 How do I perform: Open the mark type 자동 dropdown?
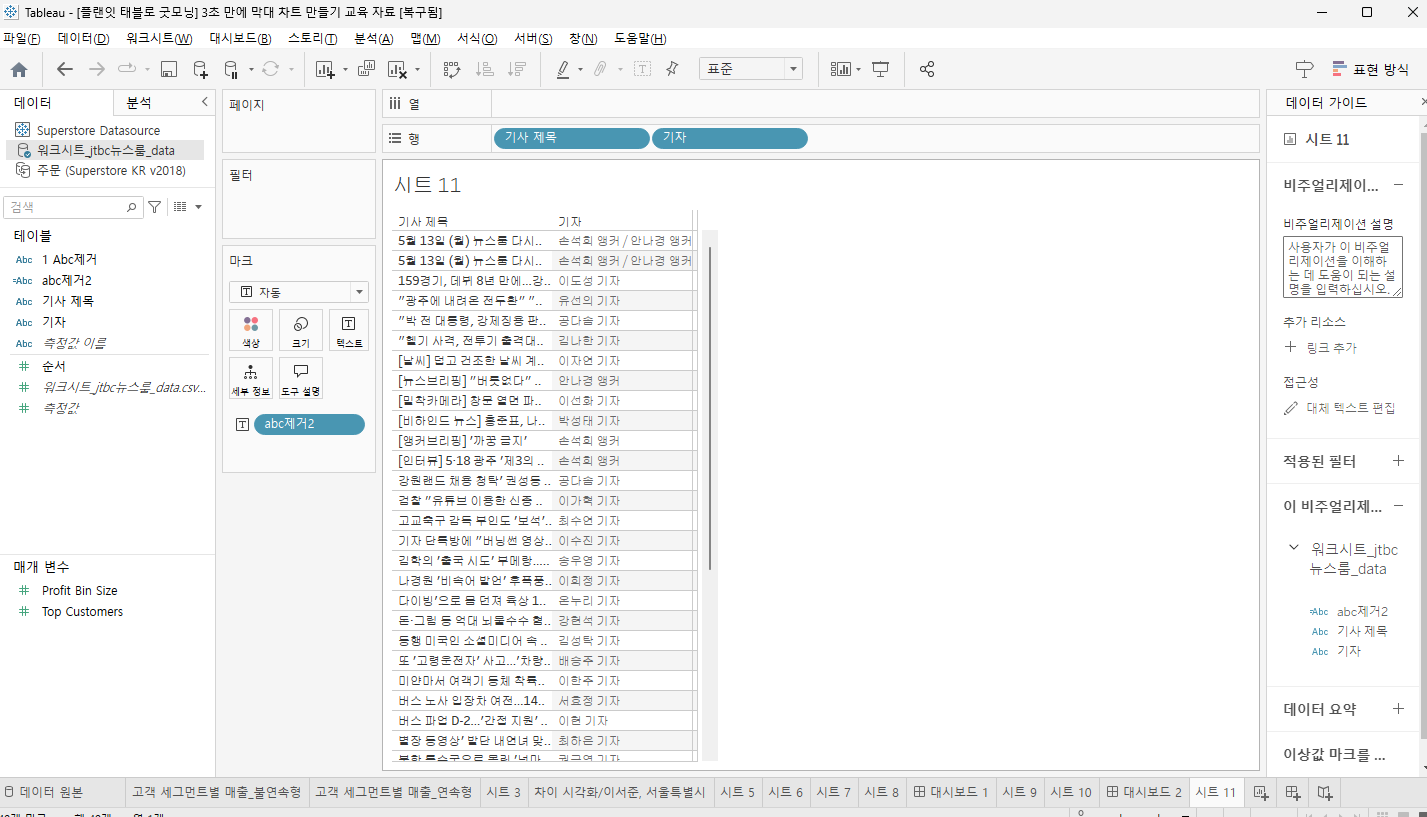click(x=299, y=292)
